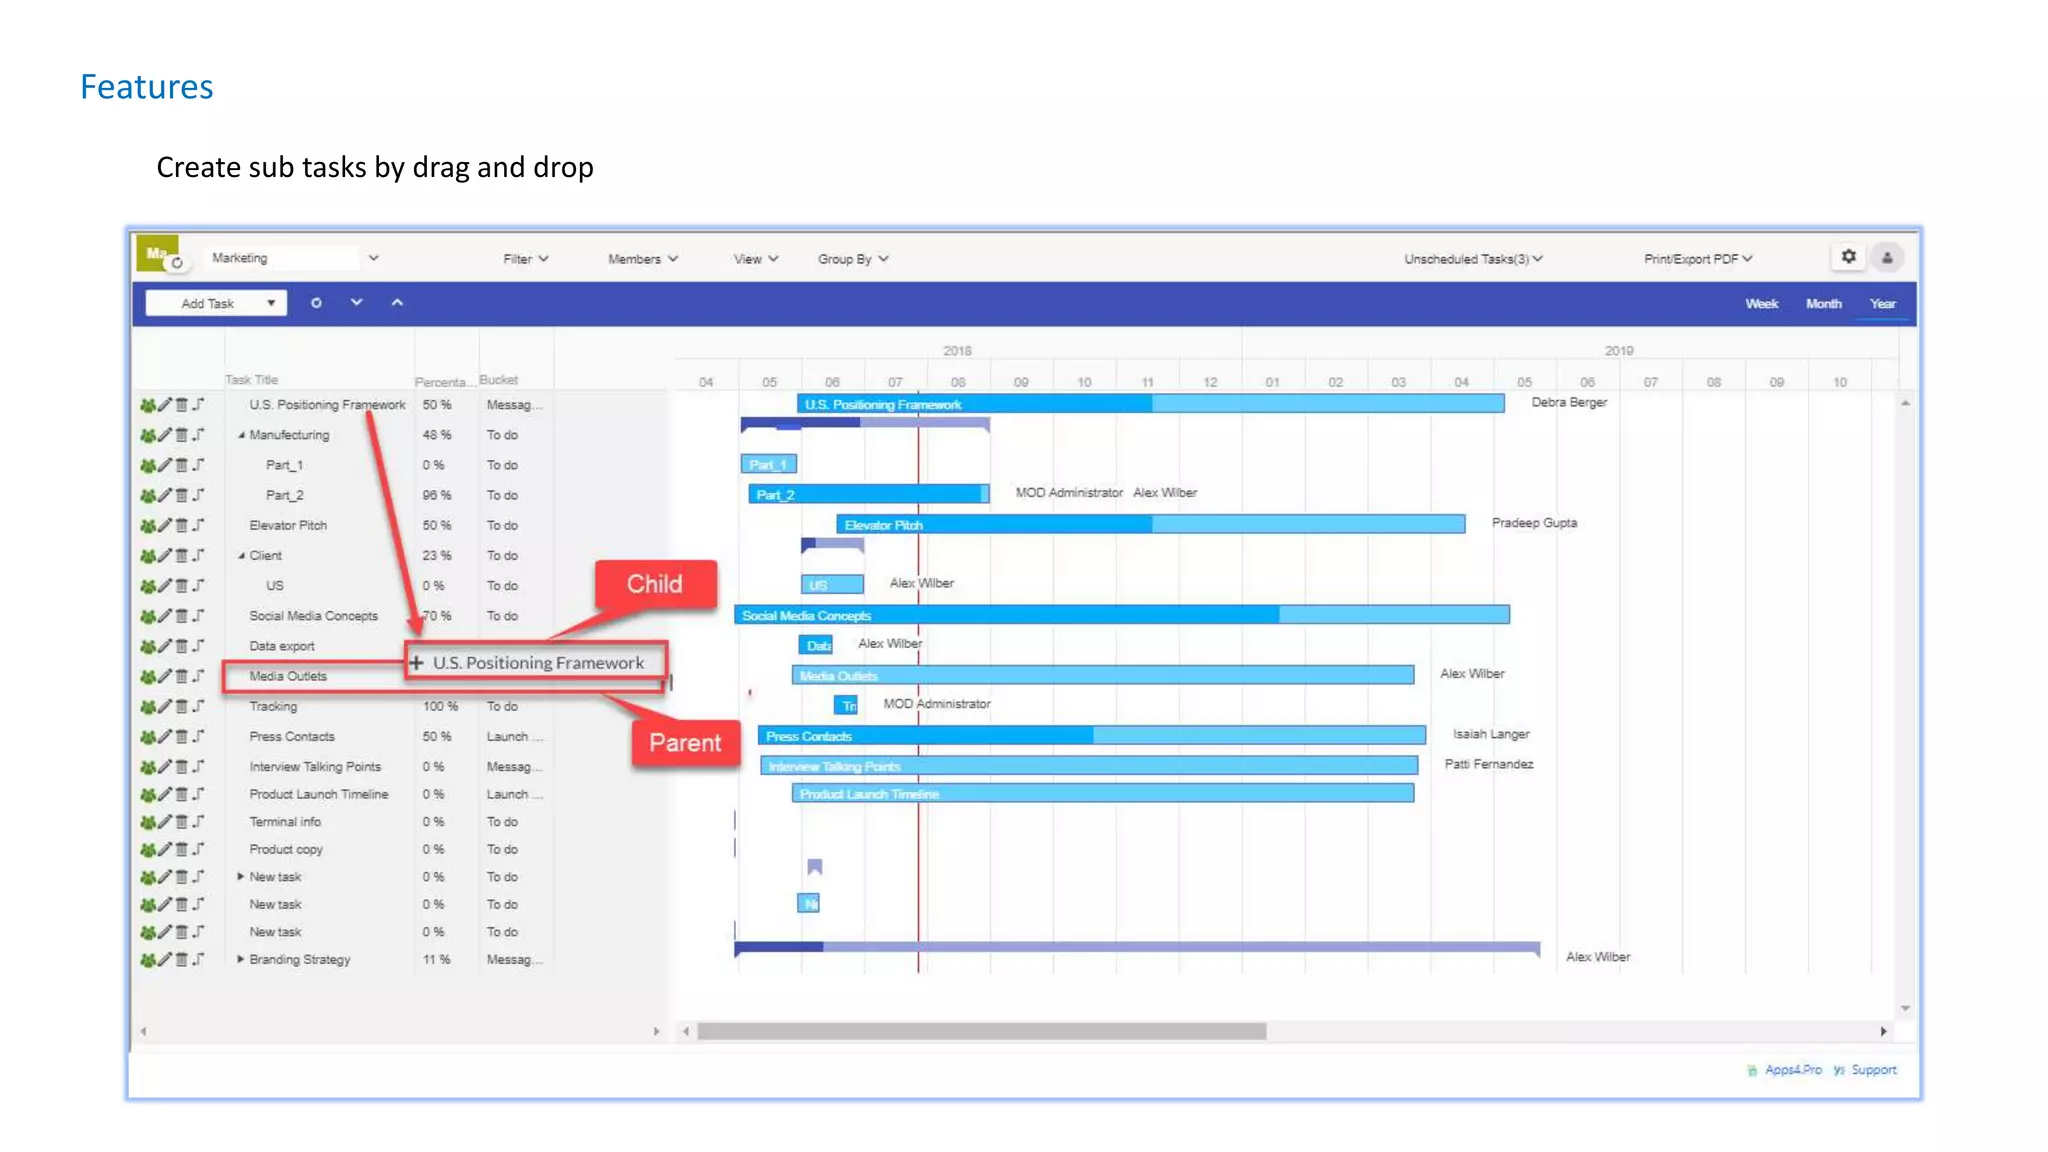Click the '96 %' value in Part_2 row
Image resolution: width=2048 pixels, height=1152 pixels.
[x=436, y=495]
